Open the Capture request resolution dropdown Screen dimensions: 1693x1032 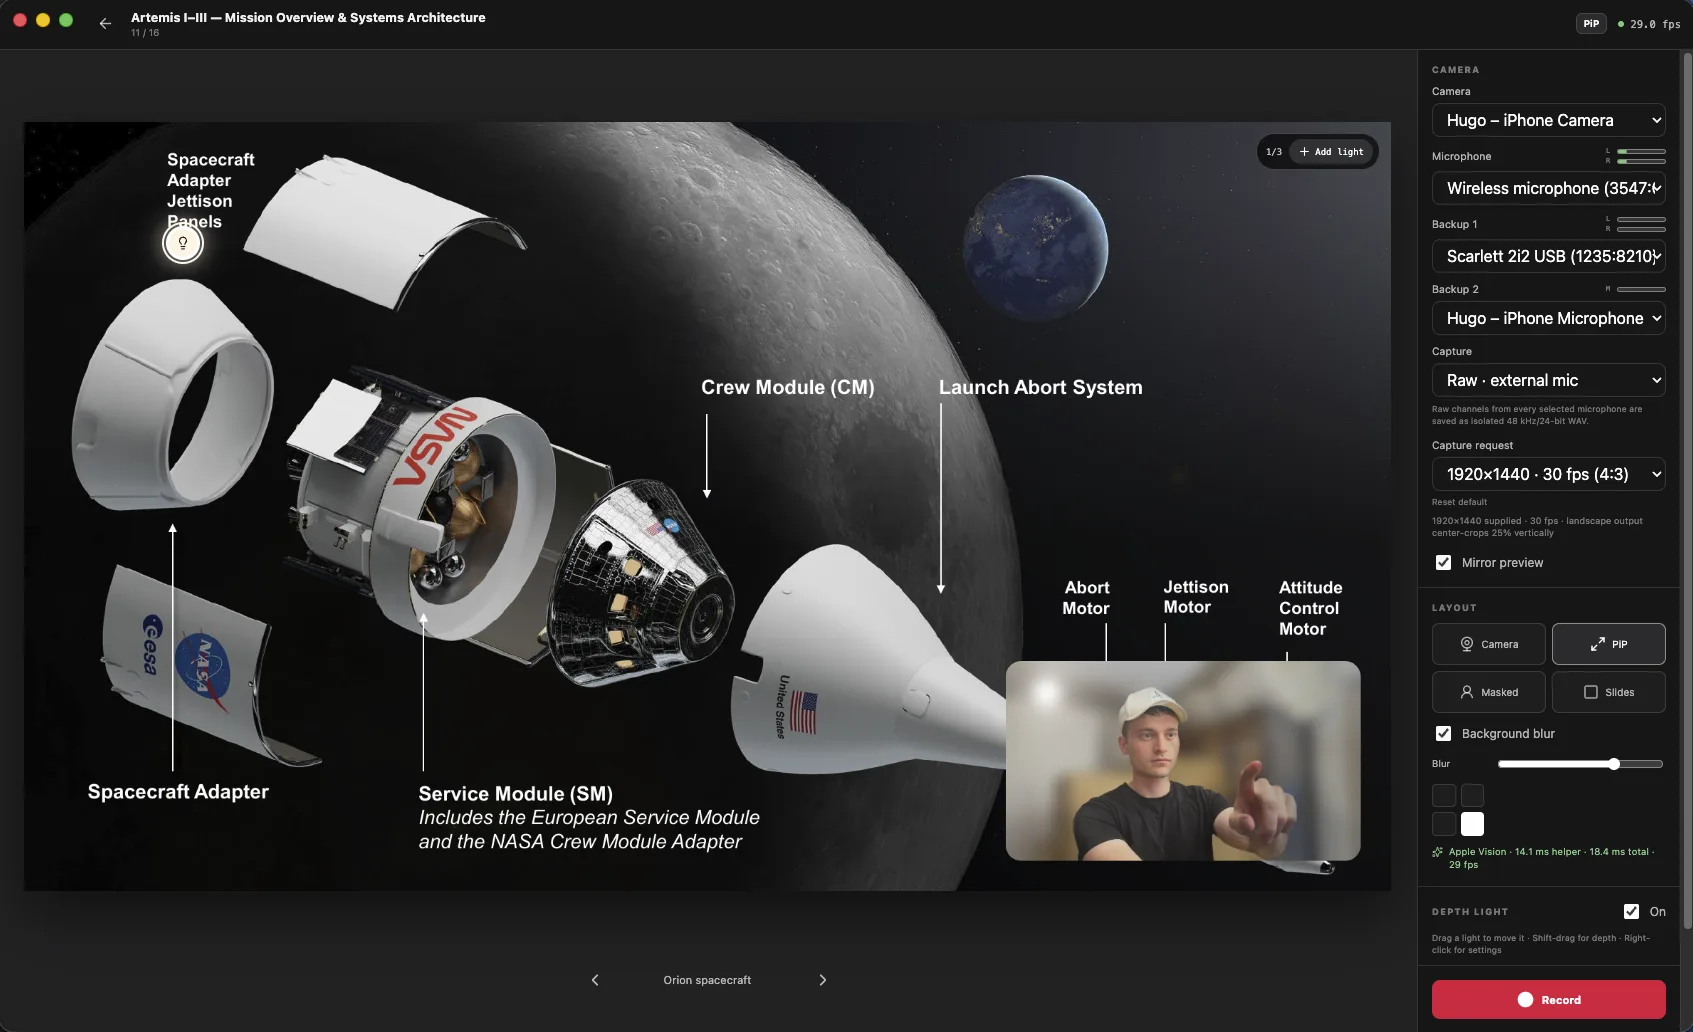point(1549,474)
